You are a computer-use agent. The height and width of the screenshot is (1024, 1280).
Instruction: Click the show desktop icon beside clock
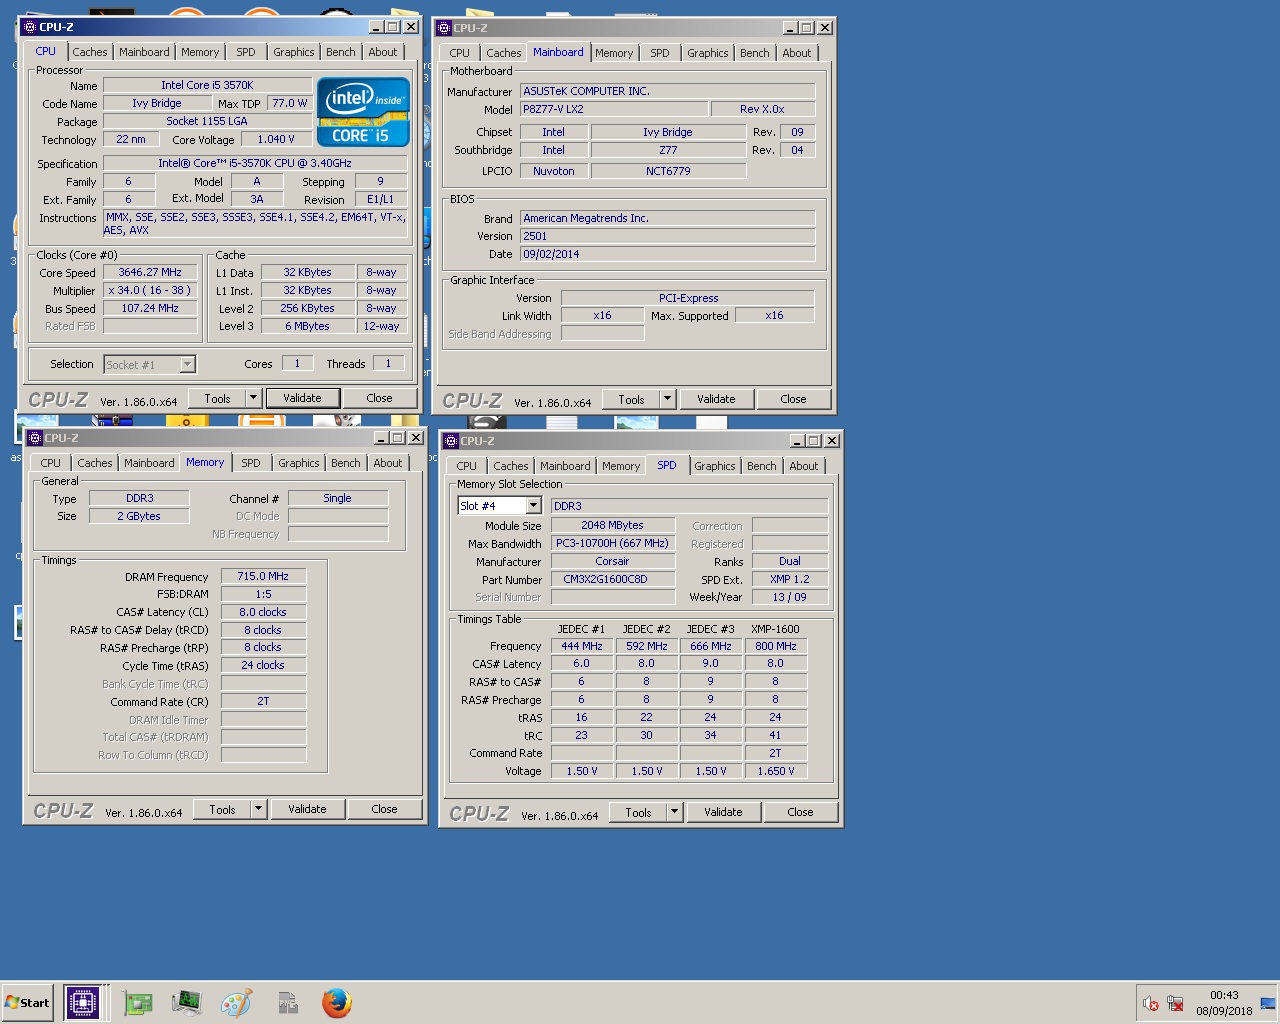[1268, 1003]
